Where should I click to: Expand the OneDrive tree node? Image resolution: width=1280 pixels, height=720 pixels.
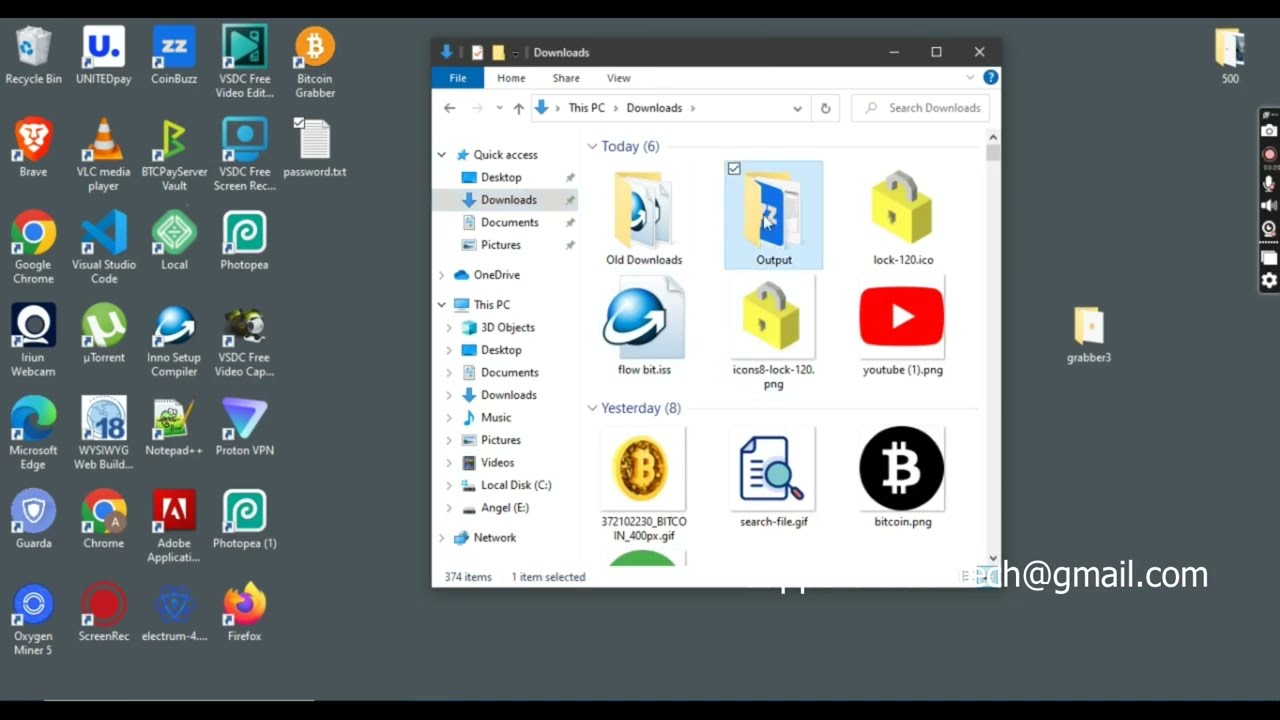(442, 275)
